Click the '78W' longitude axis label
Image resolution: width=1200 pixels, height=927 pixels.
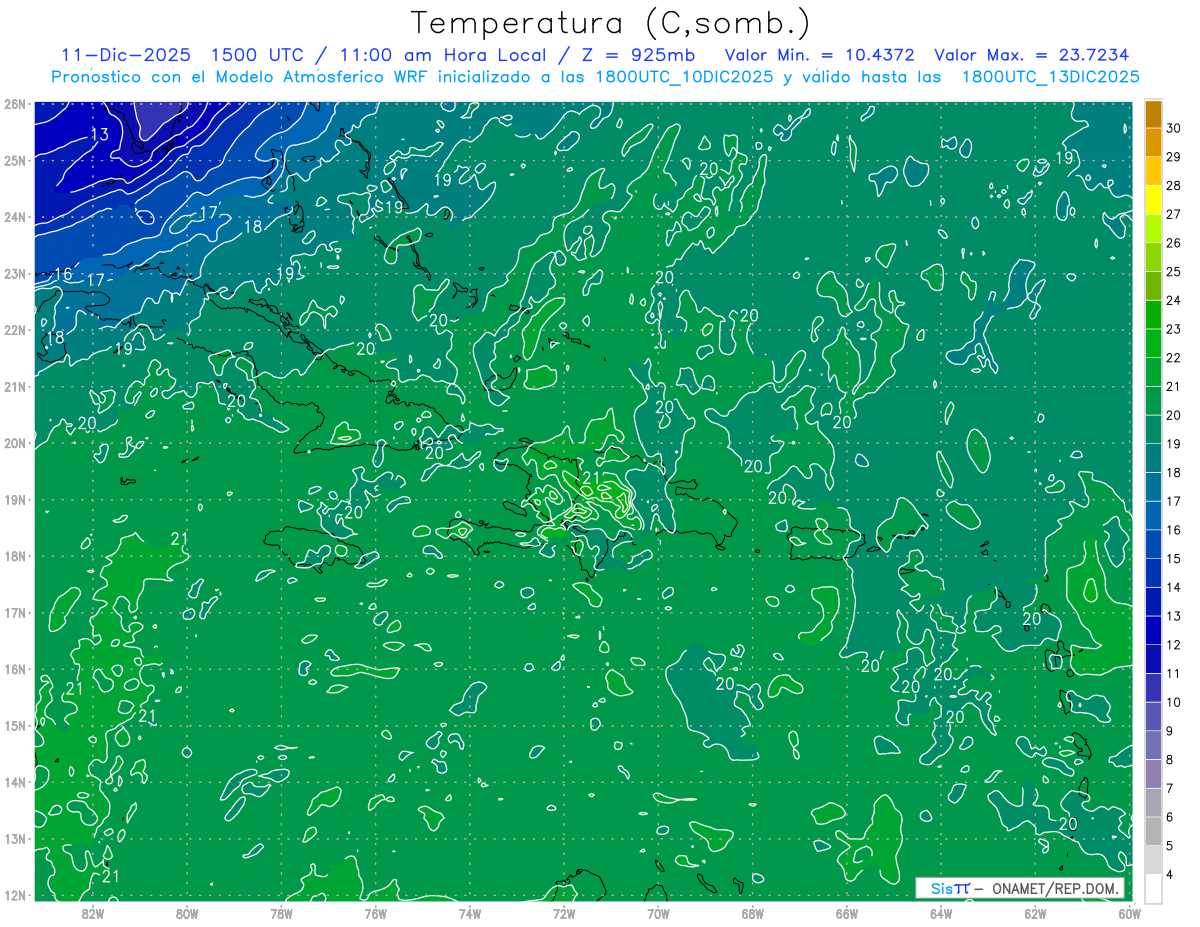click(281, 913)
